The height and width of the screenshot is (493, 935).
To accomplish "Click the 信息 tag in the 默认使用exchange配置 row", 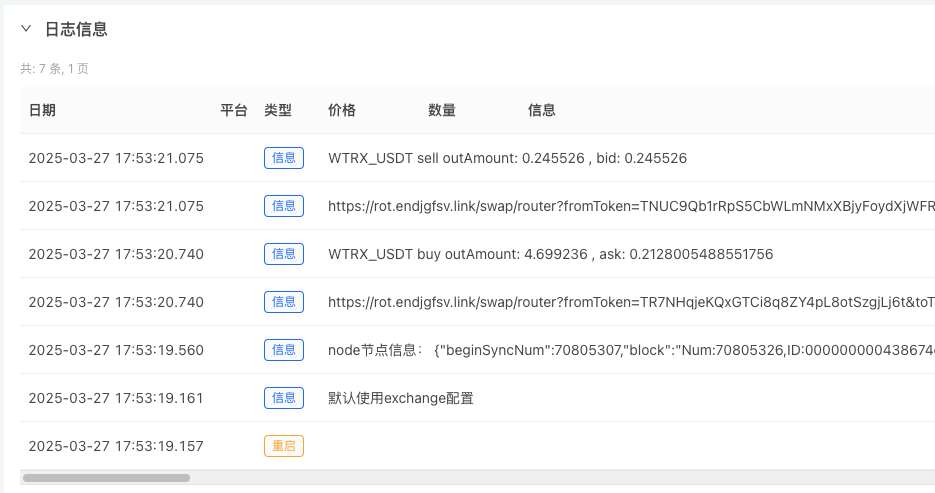I will click(284, 398).
